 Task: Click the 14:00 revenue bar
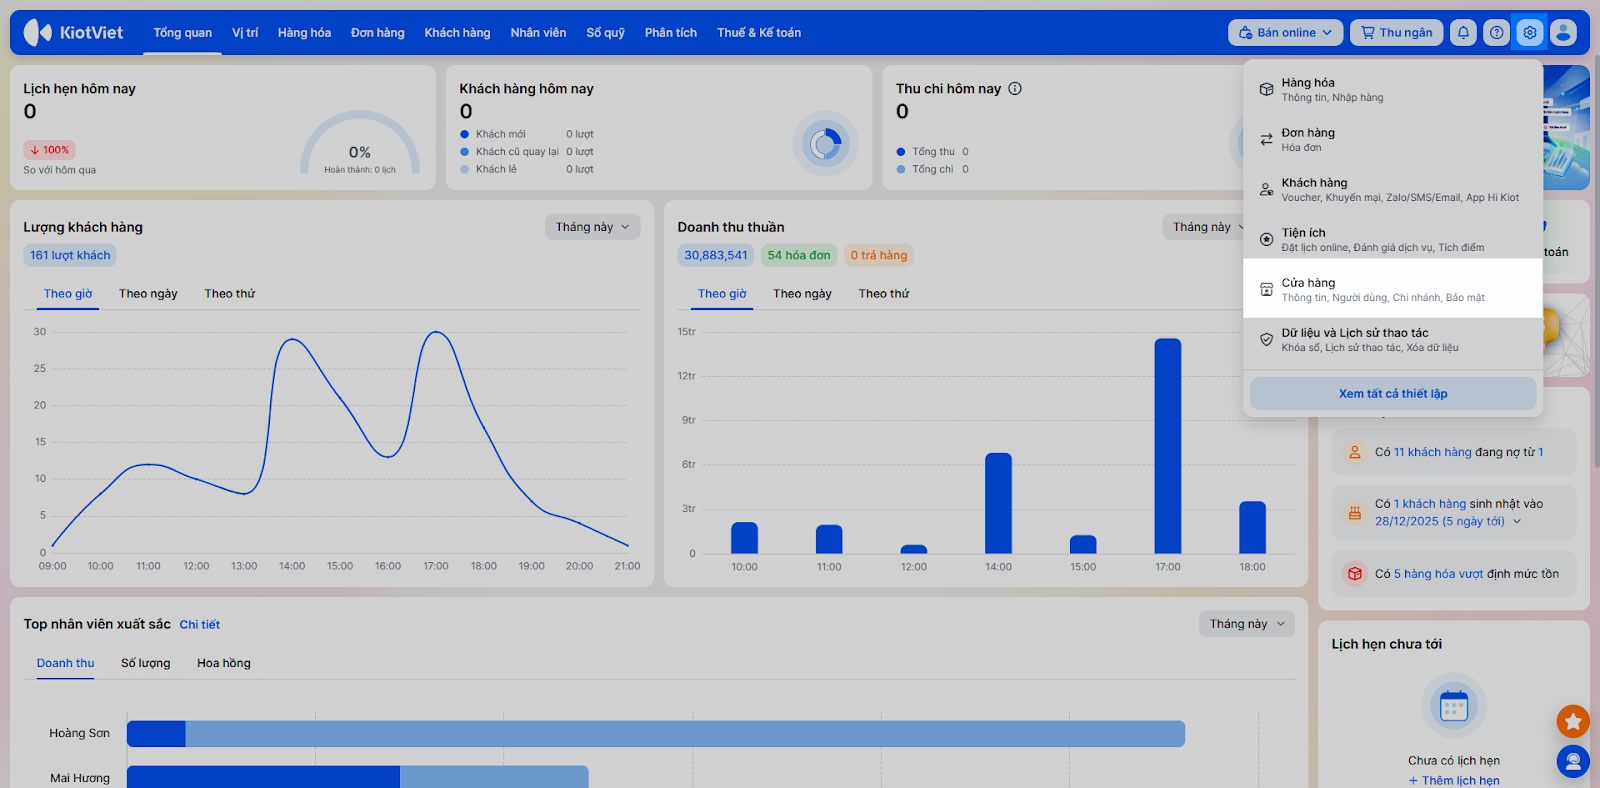click(998, 503)
